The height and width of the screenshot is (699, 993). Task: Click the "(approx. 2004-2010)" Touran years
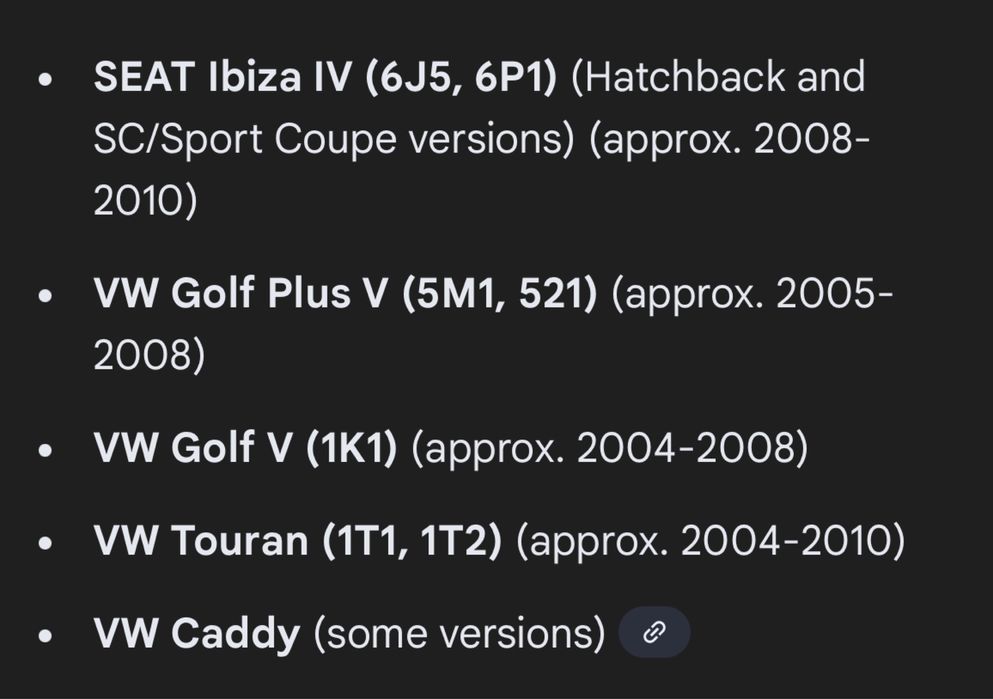710,541
